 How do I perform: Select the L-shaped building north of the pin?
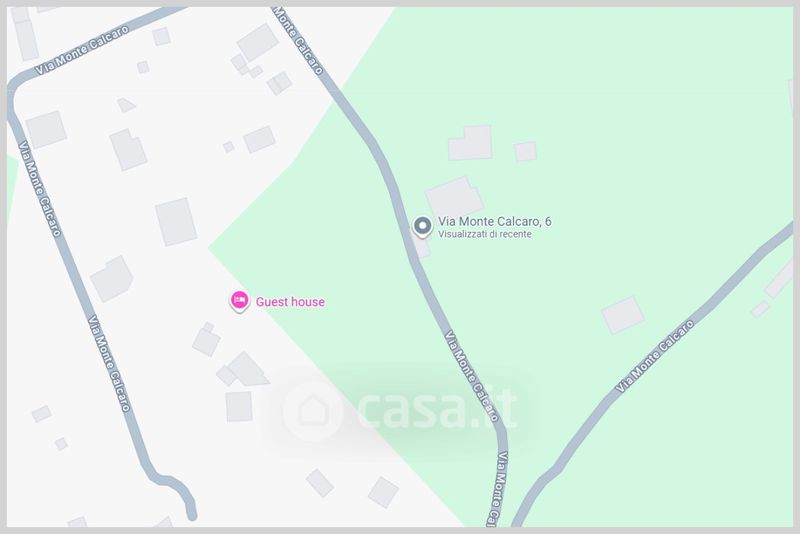tap(470, 143)
